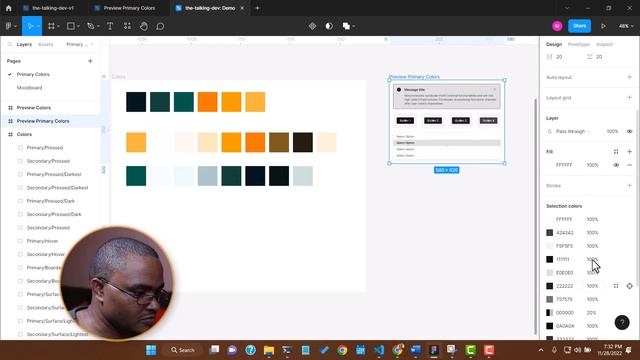Open the Figma main menu
Viewport: 640px width, 360px height.
pyautogui.click(x=9, y=26)
